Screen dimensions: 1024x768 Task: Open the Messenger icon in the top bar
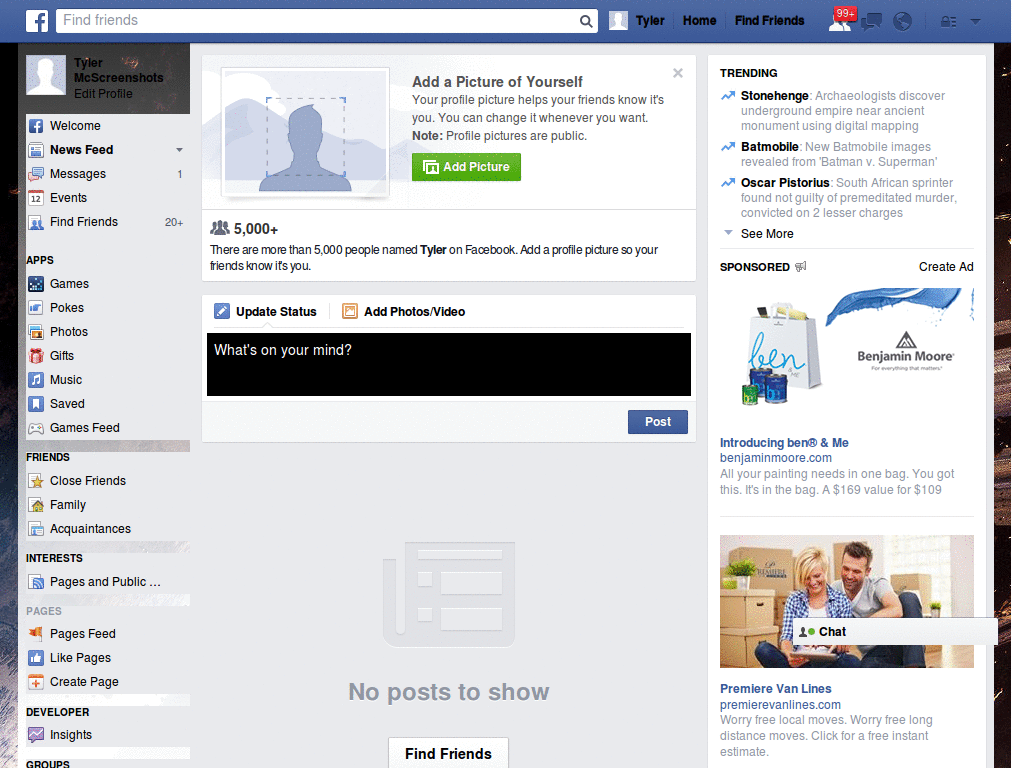pos(871,21)
